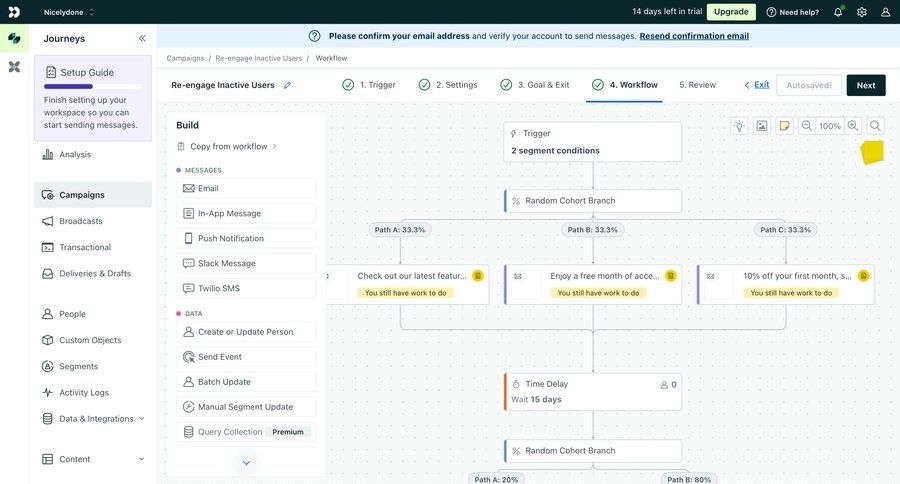Add Twilio SMS block
900x484 pixels.
pyautogui.click(x=246, y=288)
